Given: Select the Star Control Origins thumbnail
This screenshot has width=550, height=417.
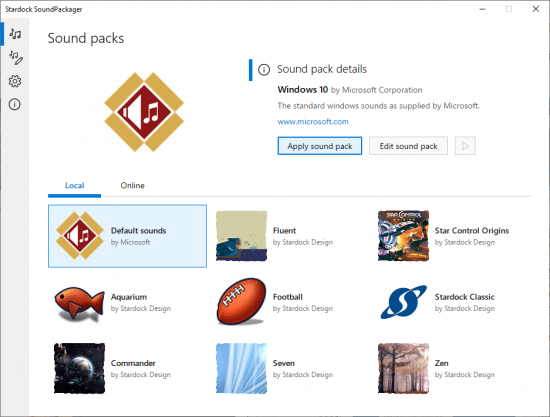Looking at the screenshot, I should (x=403, y=236).
